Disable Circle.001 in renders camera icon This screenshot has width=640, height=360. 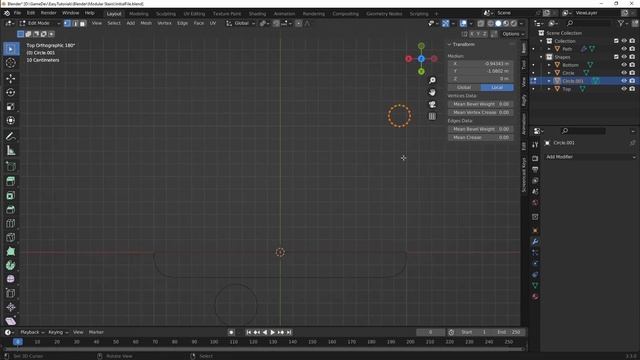(x=632, y=81)
